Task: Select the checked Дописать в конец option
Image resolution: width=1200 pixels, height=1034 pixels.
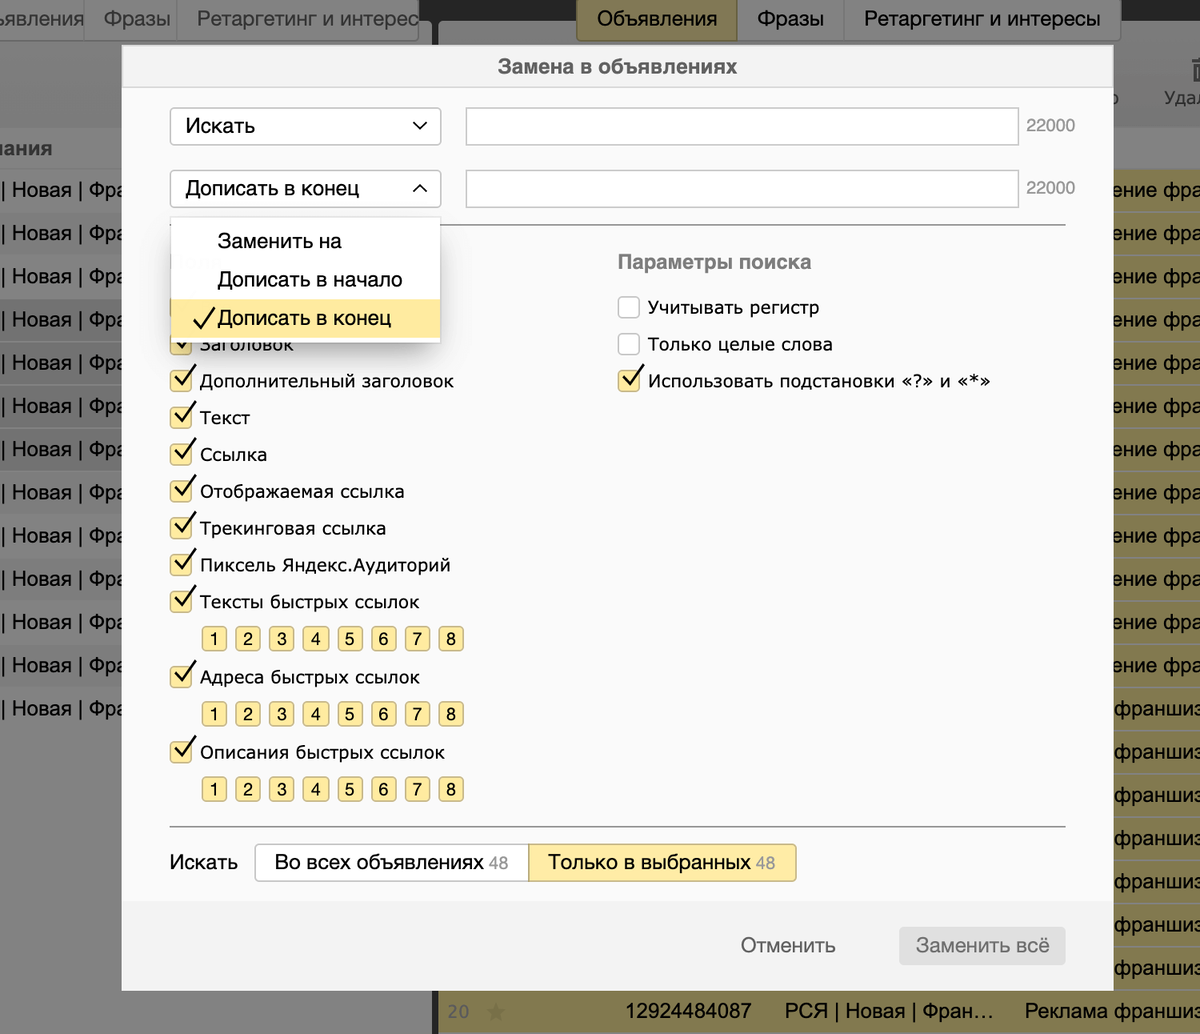Action: tap(305, 319)
